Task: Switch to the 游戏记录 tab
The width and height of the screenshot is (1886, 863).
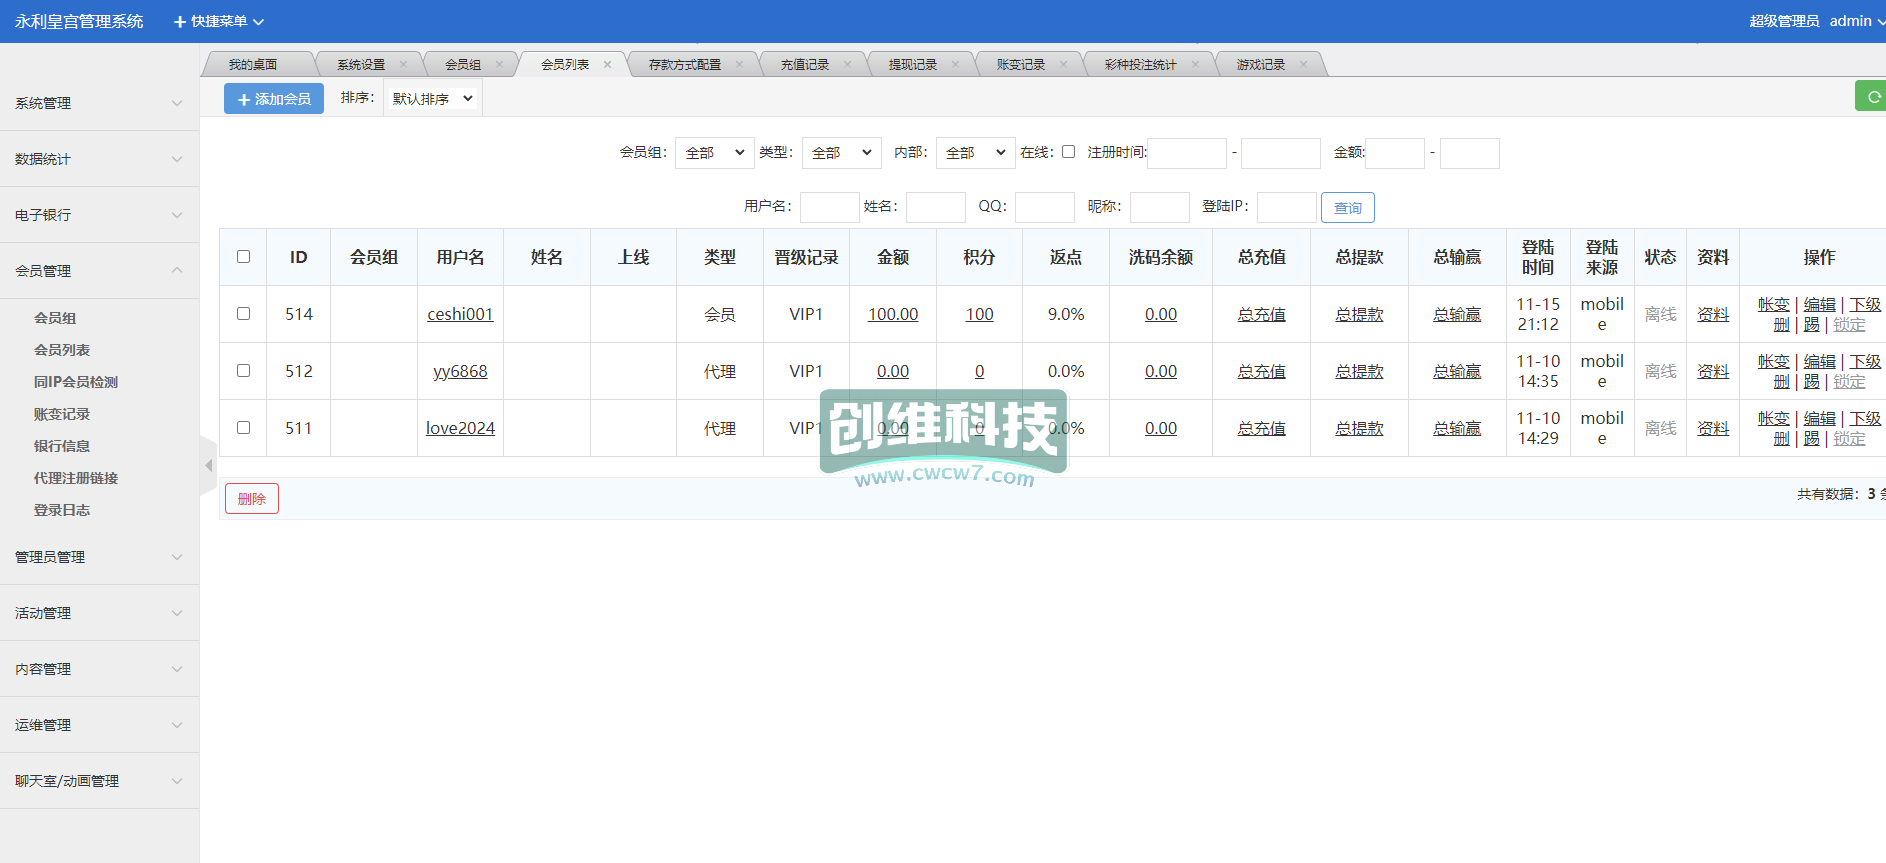Action: [x=1261, y=64]
